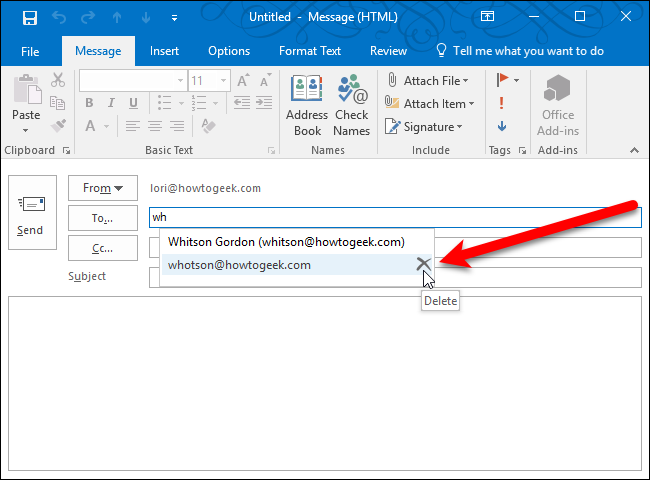
Task: Toggle Bold formatting
Action: (89, 103)
